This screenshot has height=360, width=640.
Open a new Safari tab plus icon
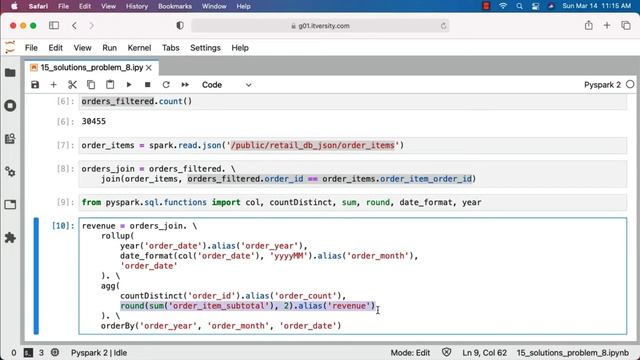(607, 25)
